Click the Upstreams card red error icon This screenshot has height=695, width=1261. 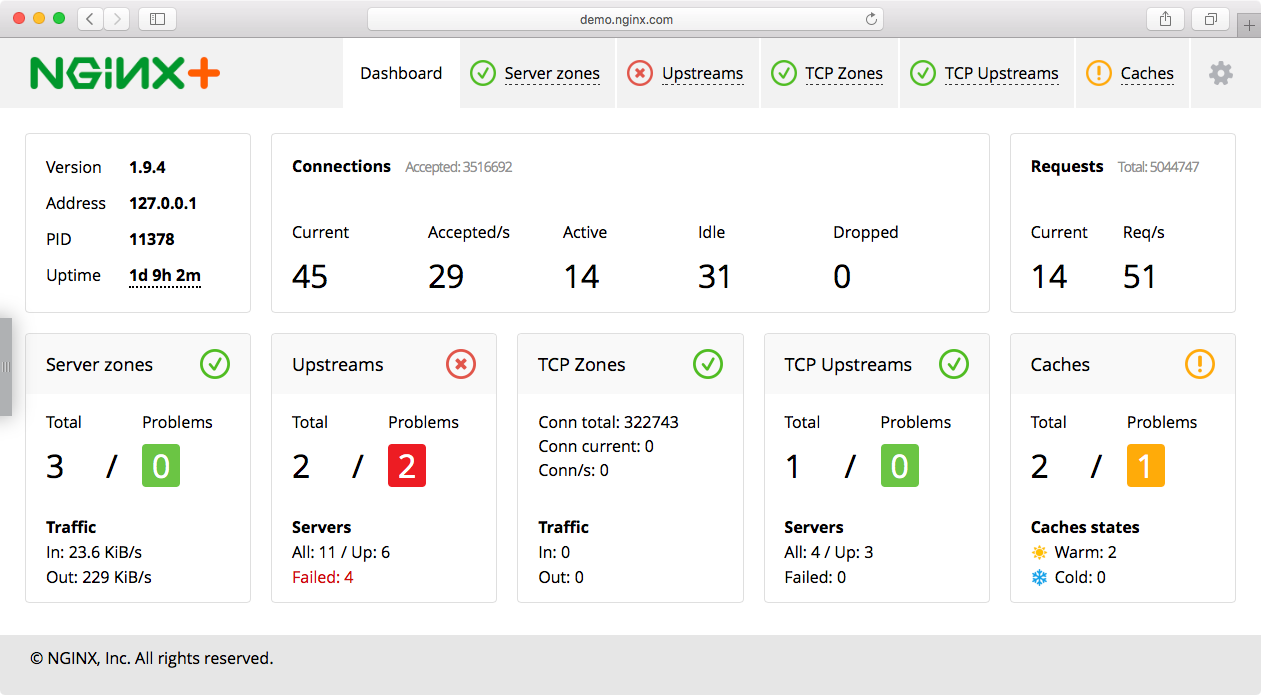coord(461,364)
